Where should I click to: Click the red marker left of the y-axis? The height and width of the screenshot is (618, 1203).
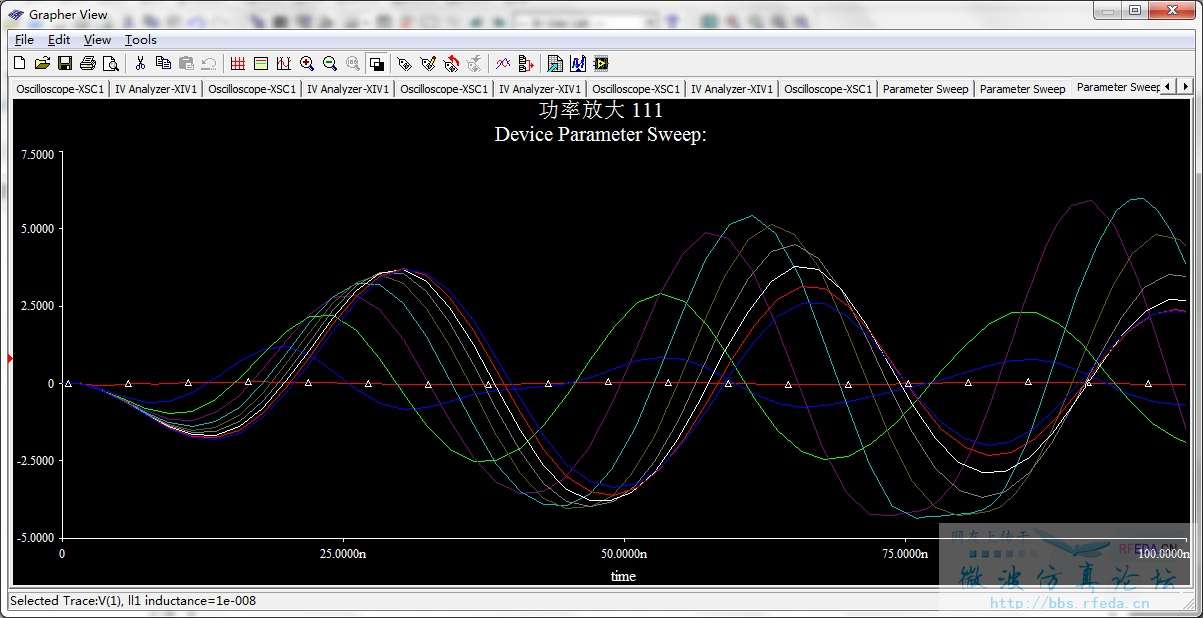pyautogui.click(x=11, y=358)
